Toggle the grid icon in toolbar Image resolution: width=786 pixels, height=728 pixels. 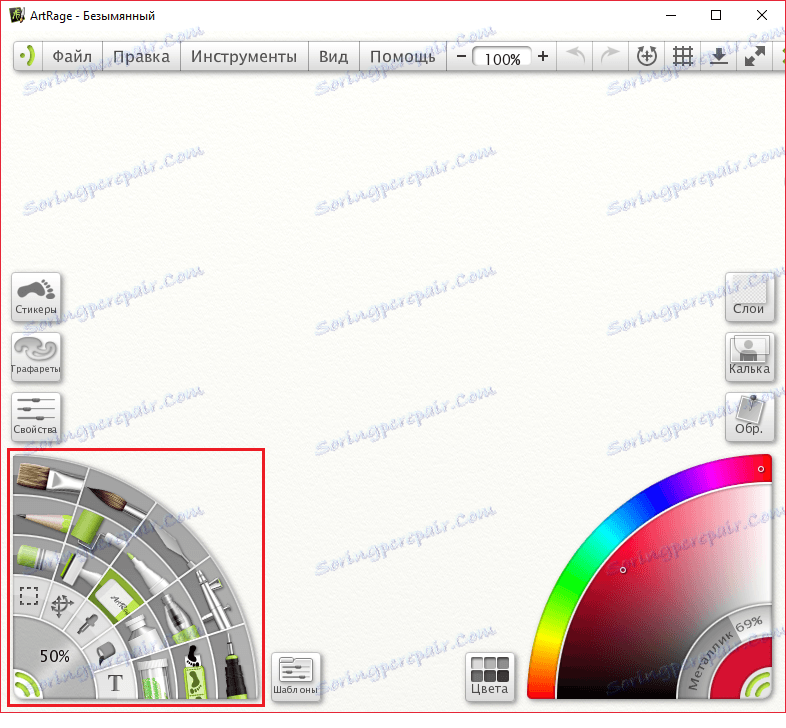pyautogui.click(x=683, y=56)
